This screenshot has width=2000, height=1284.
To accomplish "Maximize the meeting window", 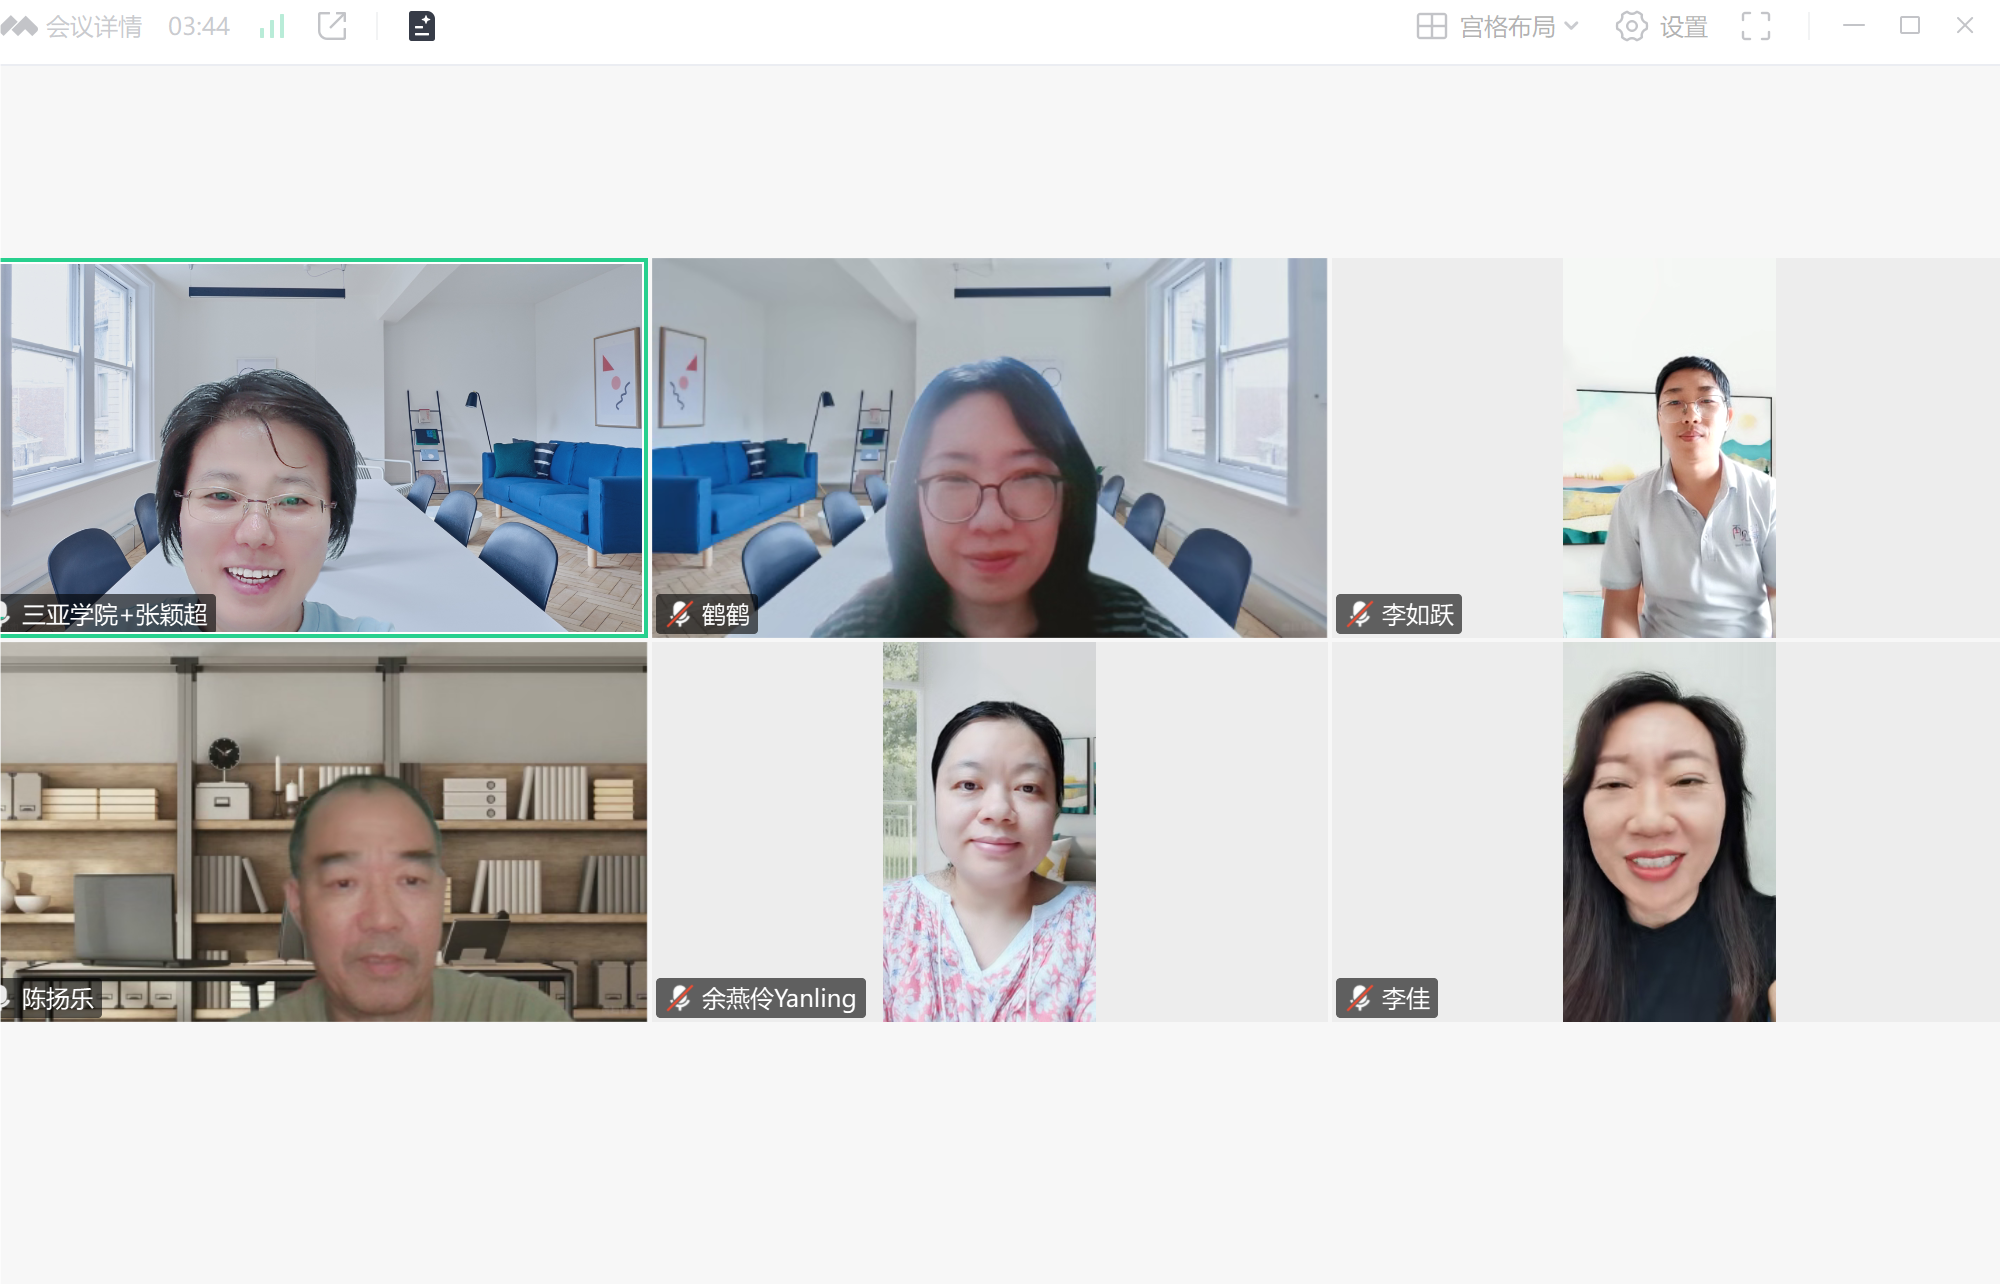I will (1909, 26).
